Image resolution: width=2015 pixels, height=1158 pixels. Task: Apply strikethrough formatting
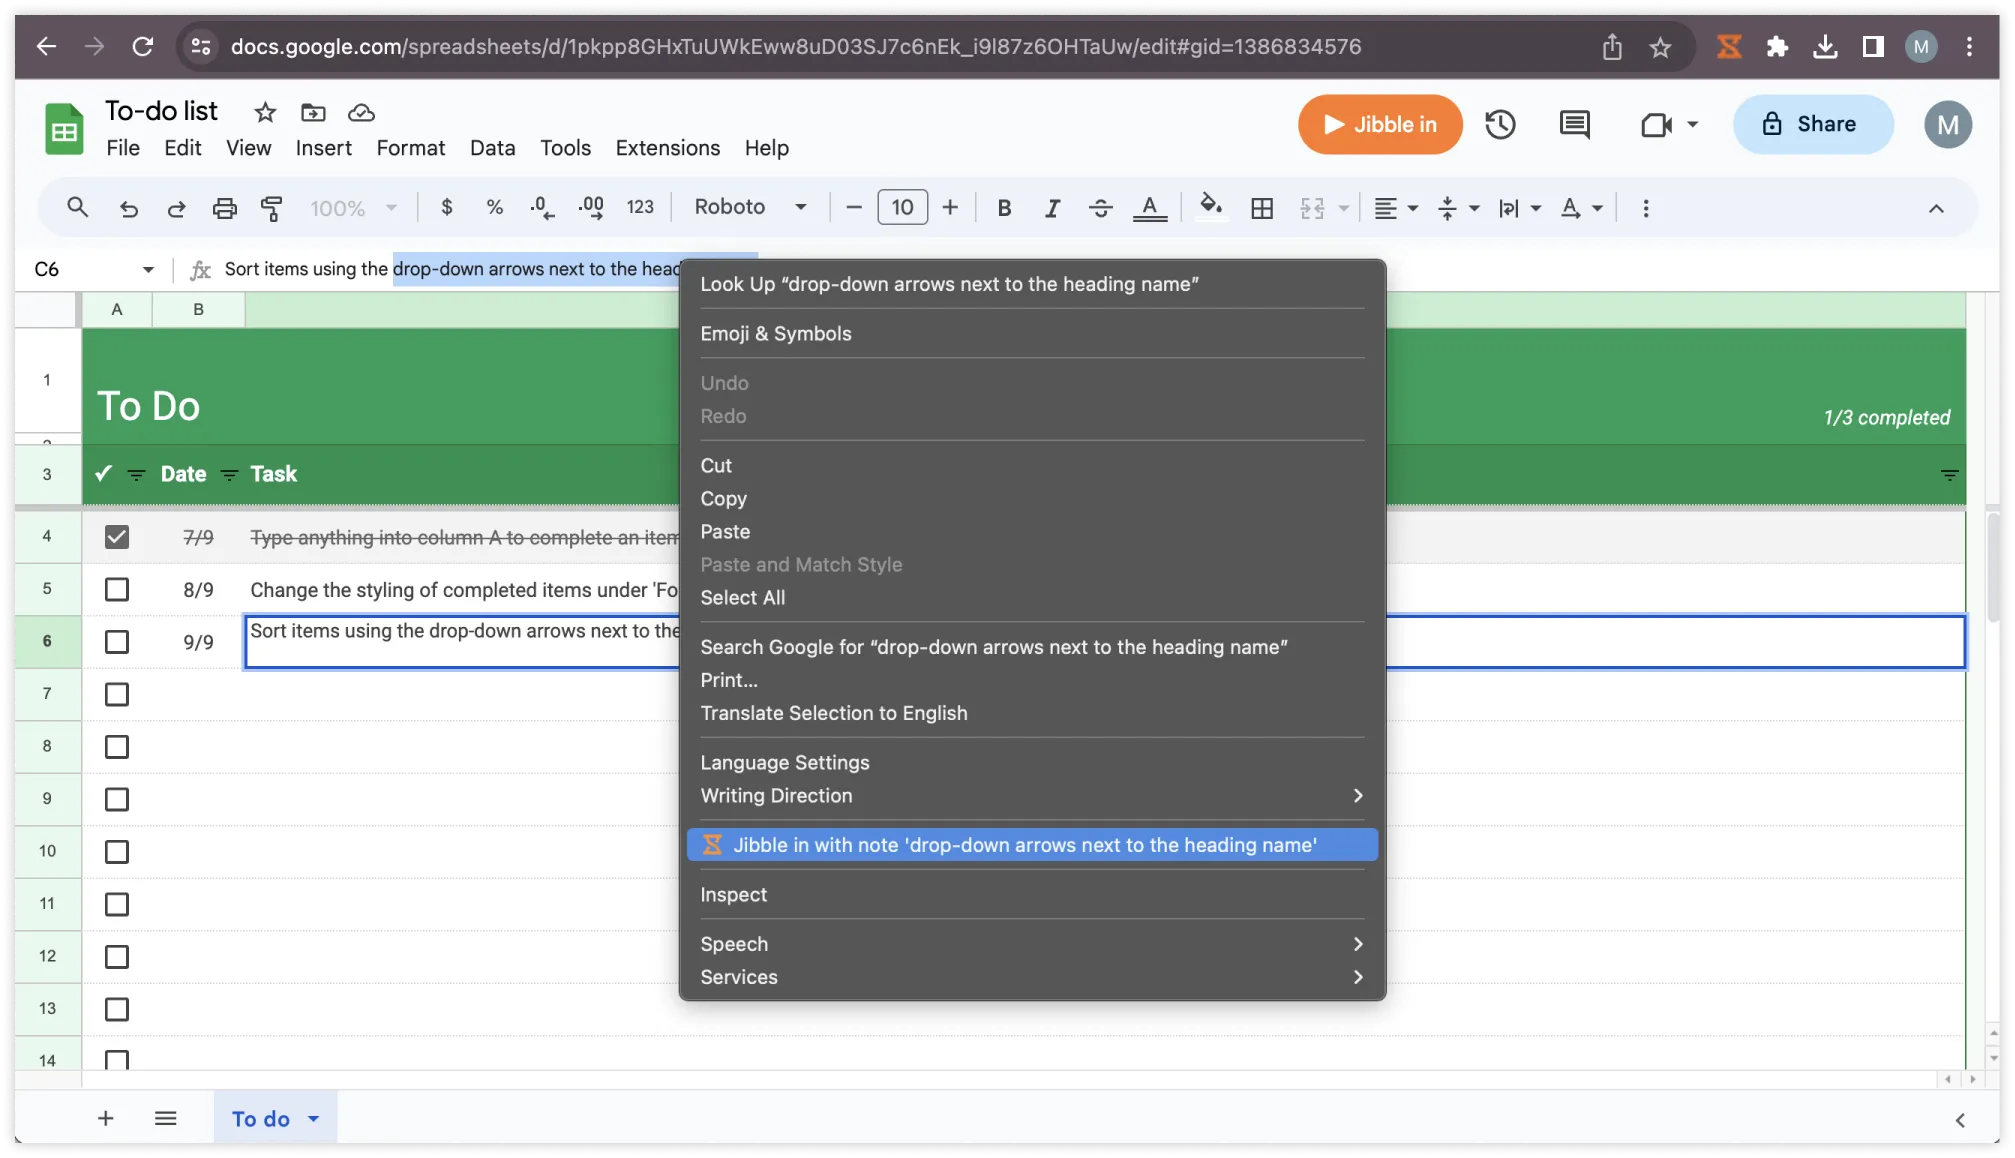coord(1100,208)
